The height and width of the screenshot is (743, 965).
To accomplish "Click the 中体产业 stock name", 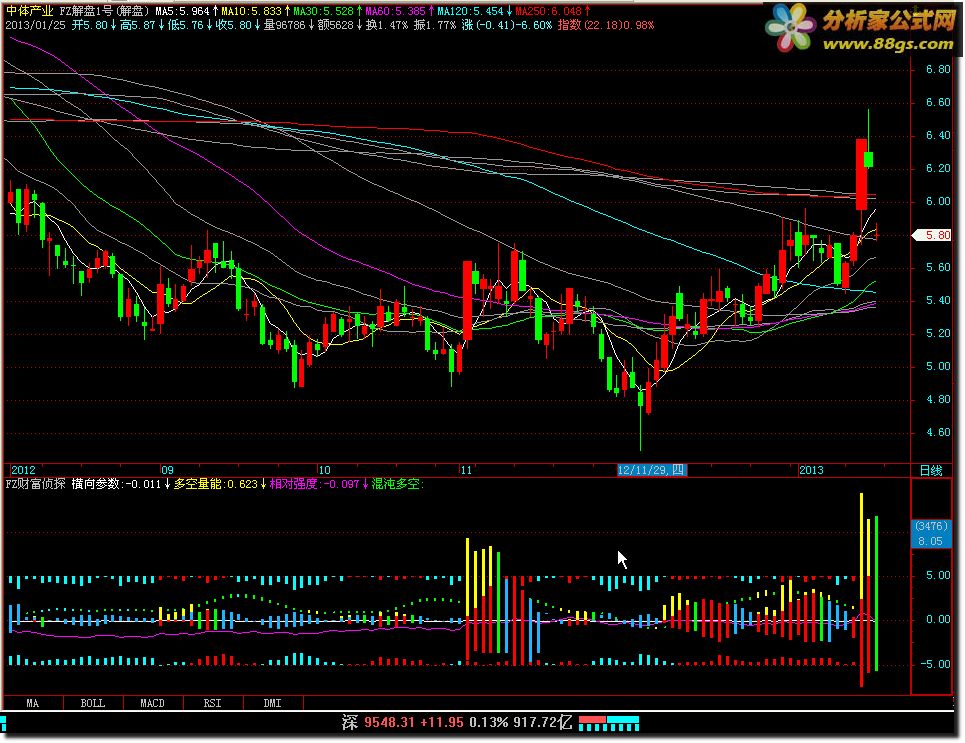I will [30, 11].
